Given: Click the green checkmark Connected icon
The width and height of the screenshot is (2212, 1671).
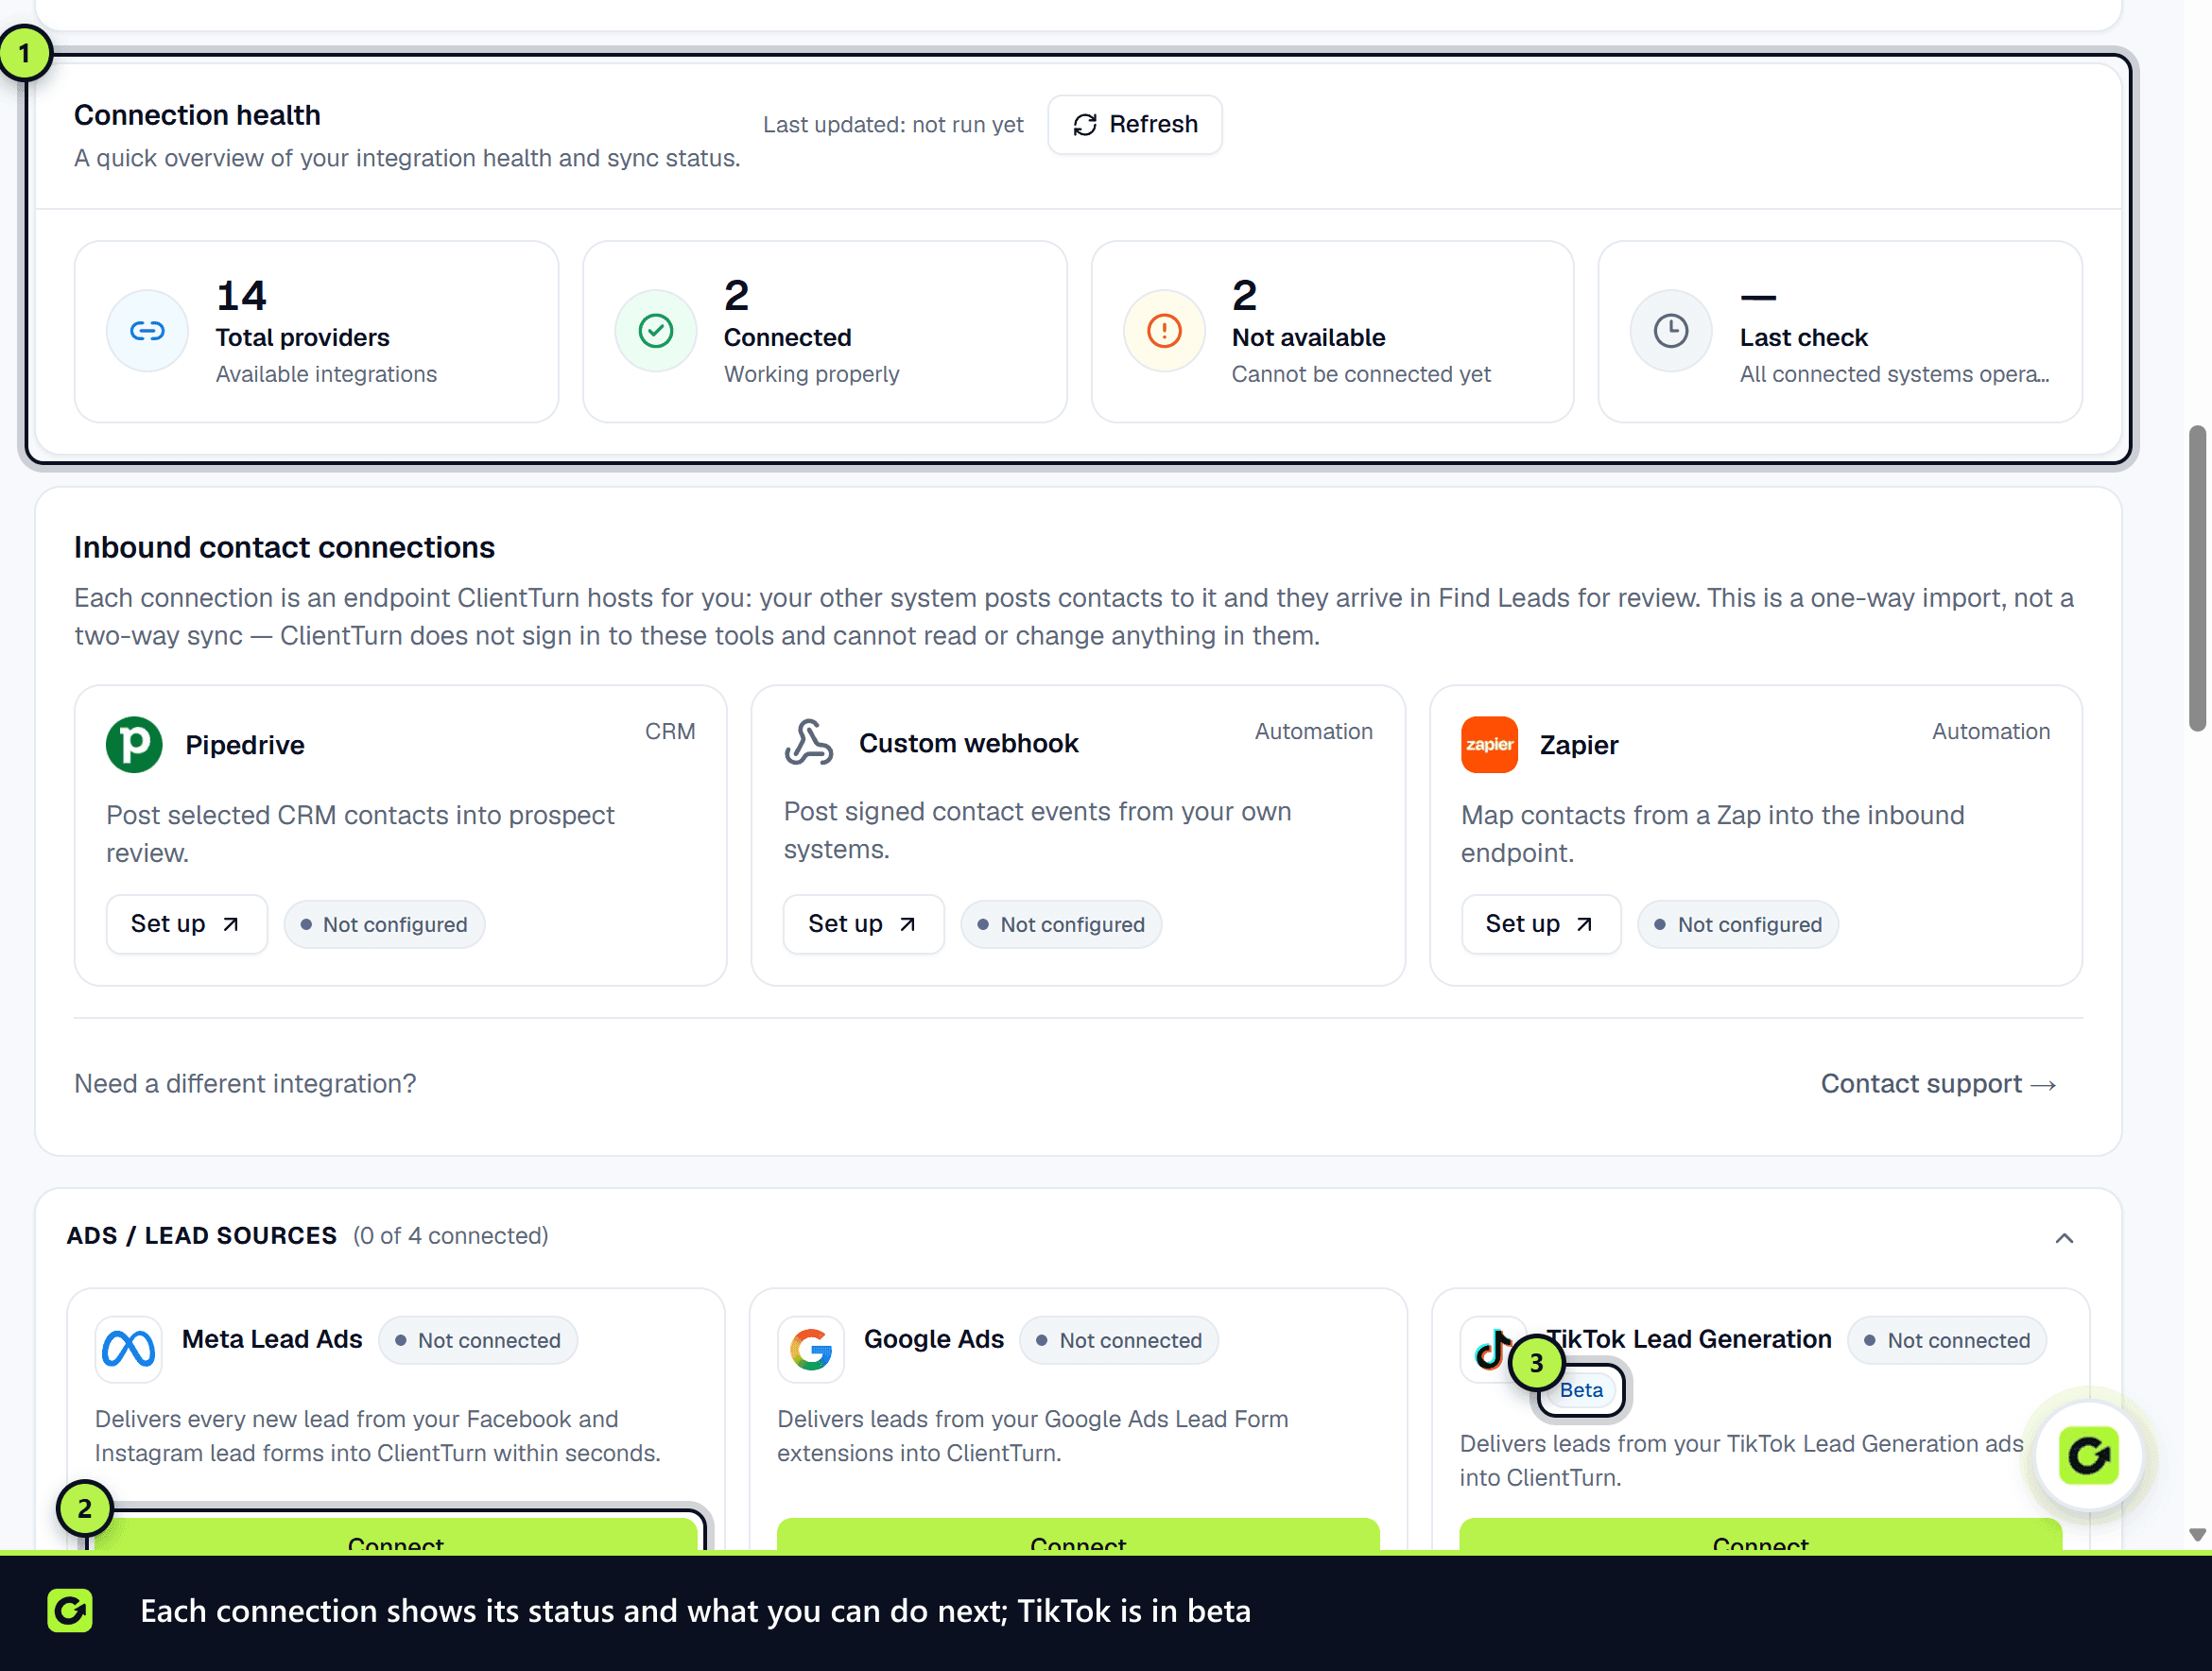Looking at the screenshot, I should click(x=655, y=330).
